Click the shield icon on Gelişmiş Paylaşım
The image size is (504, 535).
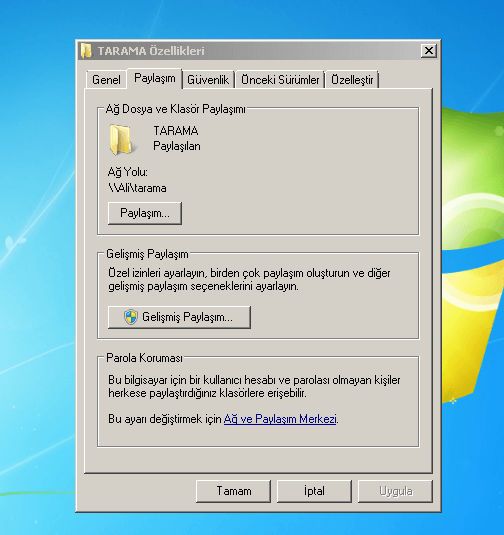click(x=131, y=317)
